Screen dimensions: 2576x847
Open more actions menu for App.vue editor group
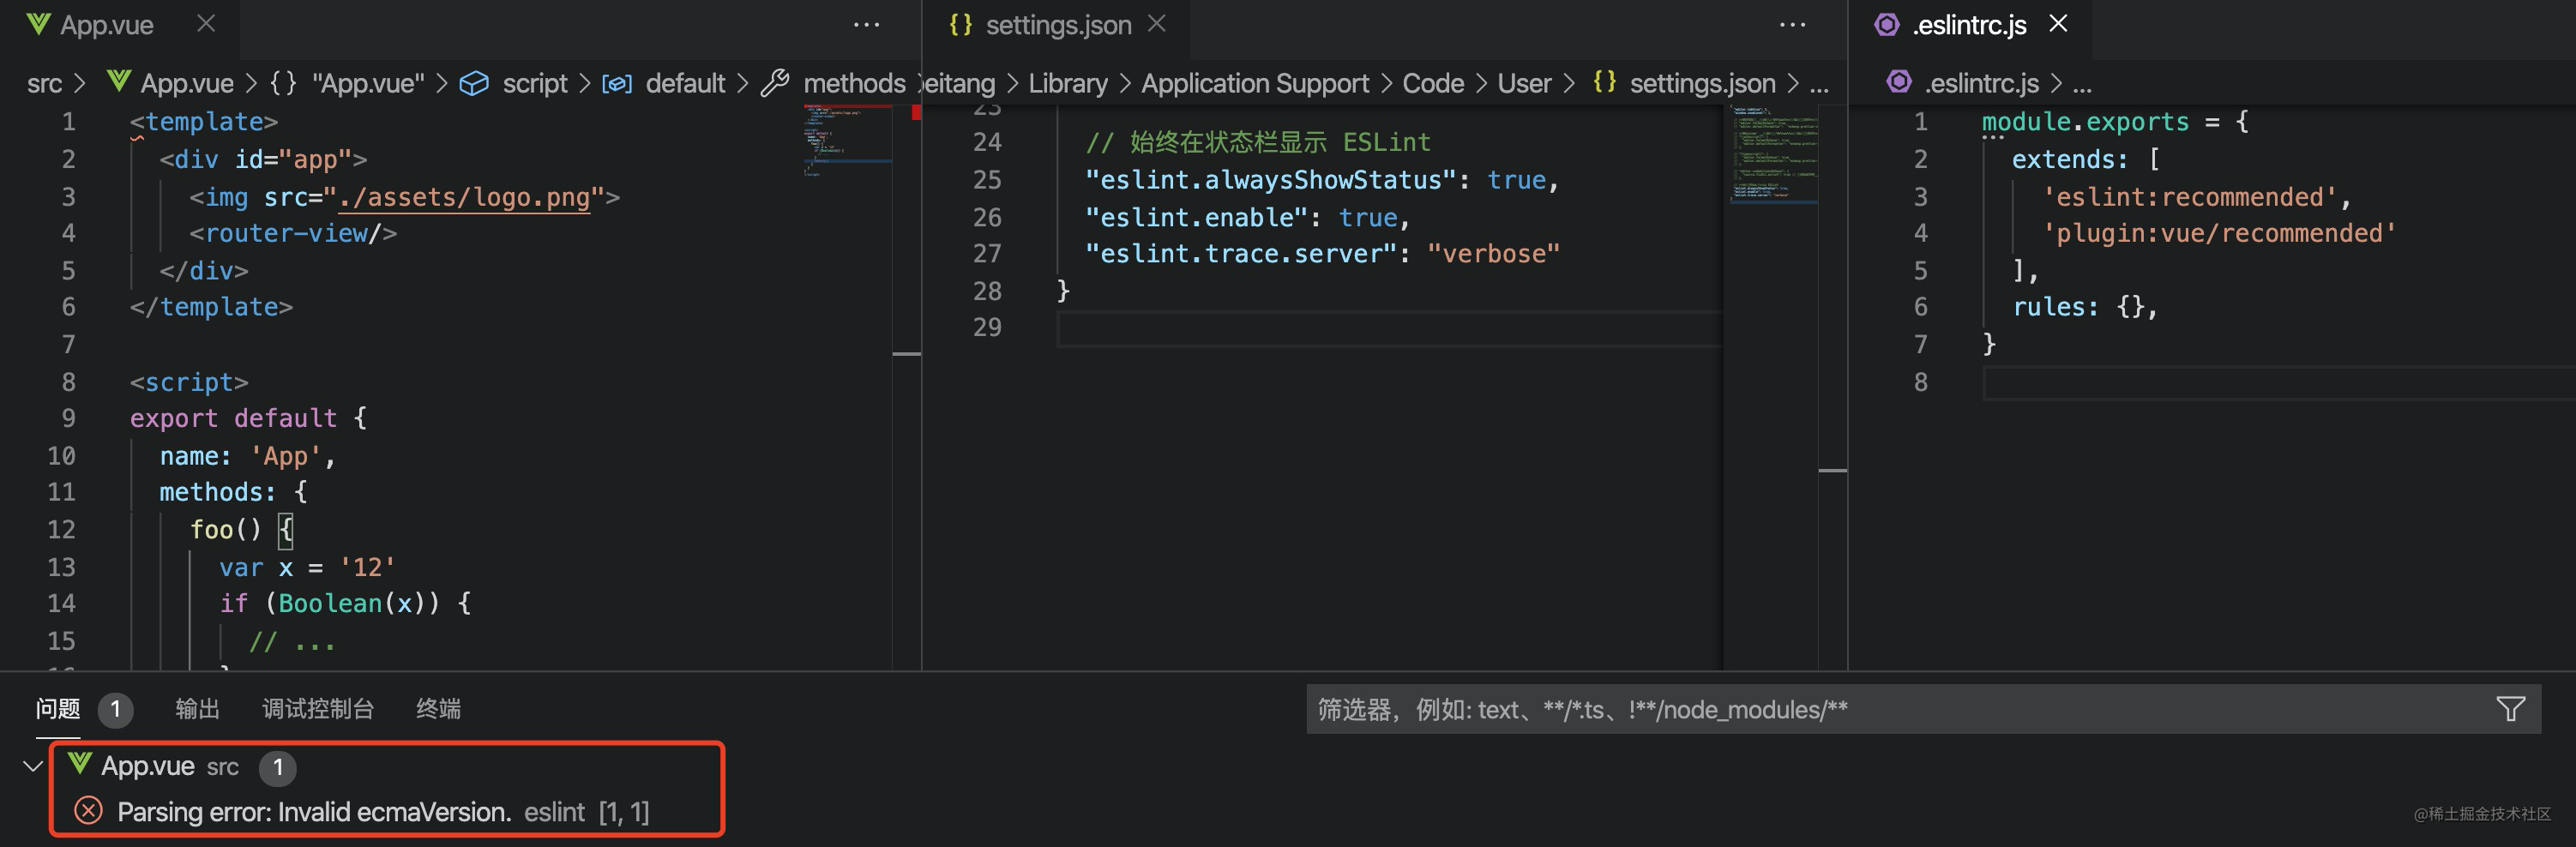pos(866,25)
